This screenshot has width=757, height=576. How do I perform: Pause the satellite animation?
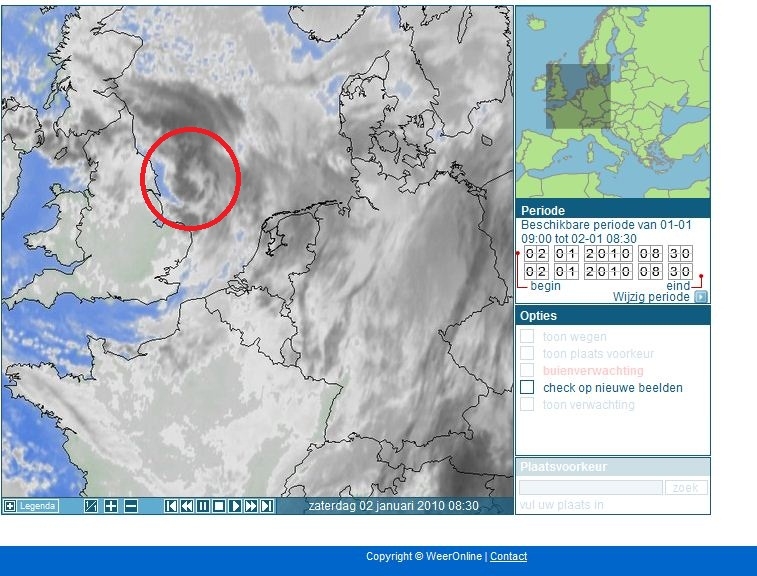tap(203, 506)
